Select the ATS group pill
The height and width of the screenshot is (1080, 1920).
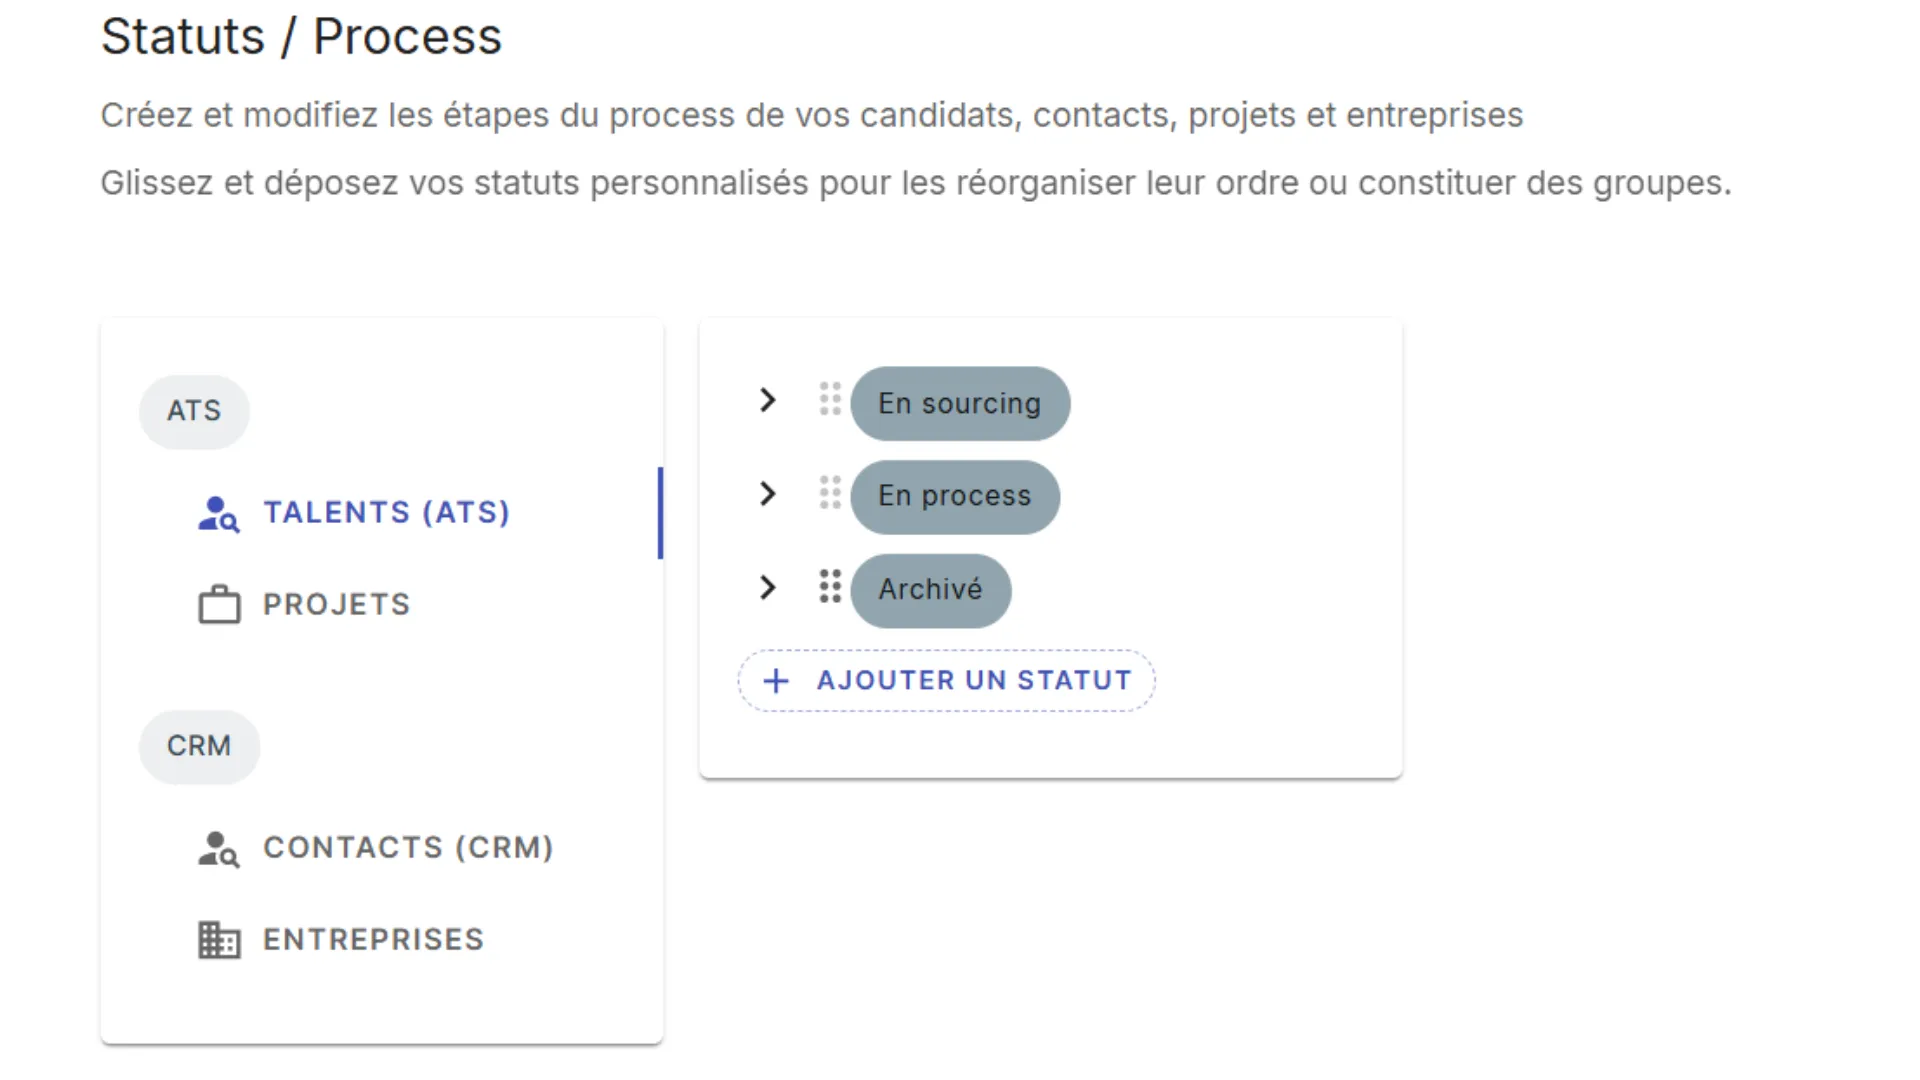click(x=194, y=411)
